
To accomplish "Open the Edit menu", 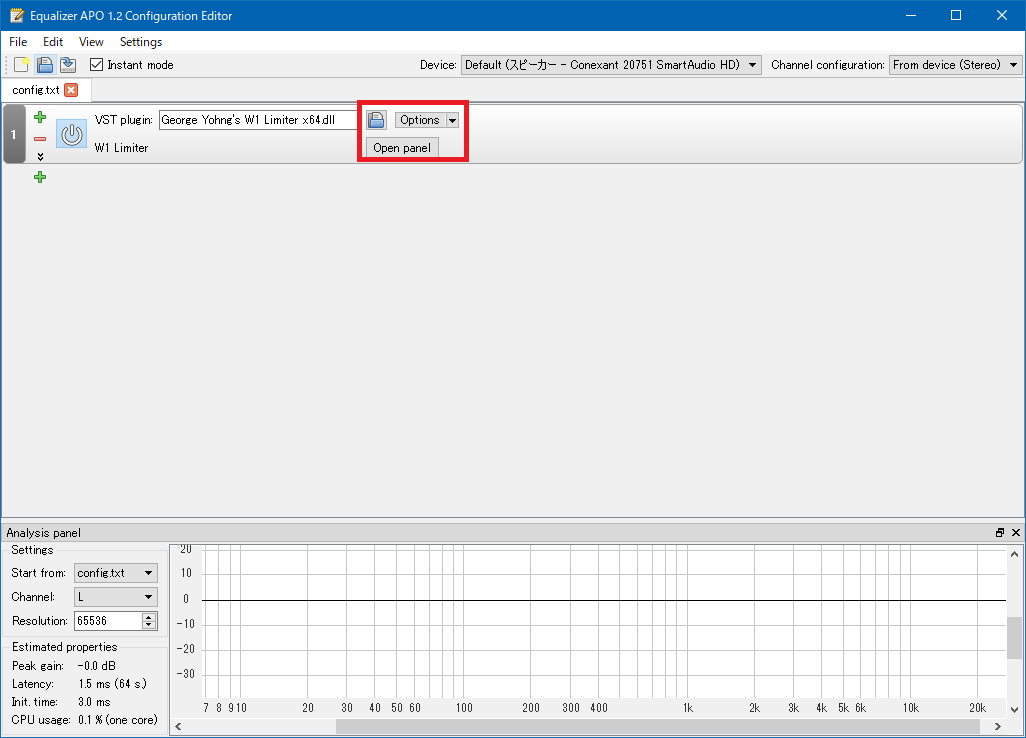I will (x=53, y=42).
